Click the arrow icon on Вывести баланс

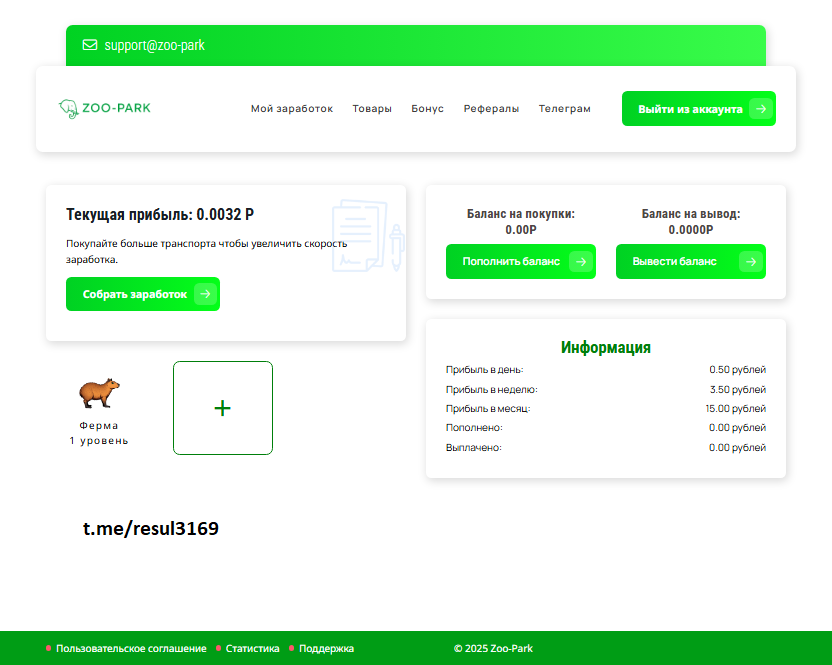[x=751, y=262]
